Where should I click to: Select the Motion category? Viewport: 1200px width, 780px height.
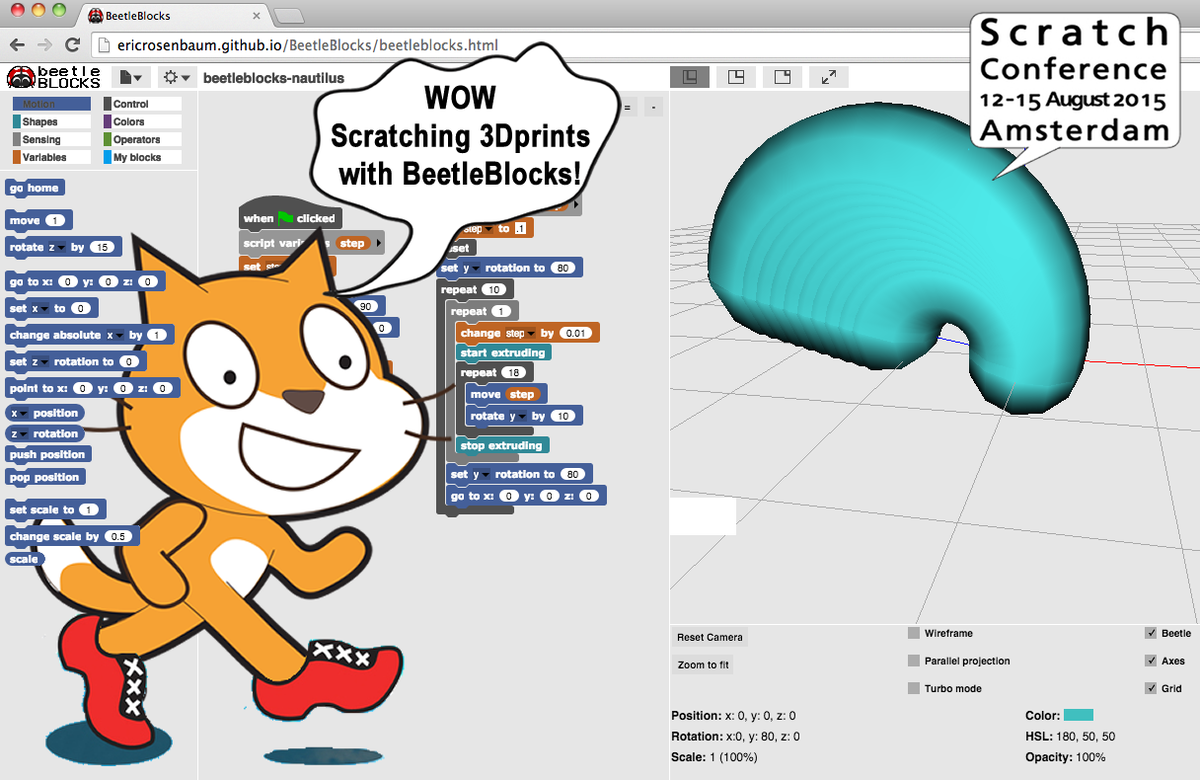click(x=51, y=104)
